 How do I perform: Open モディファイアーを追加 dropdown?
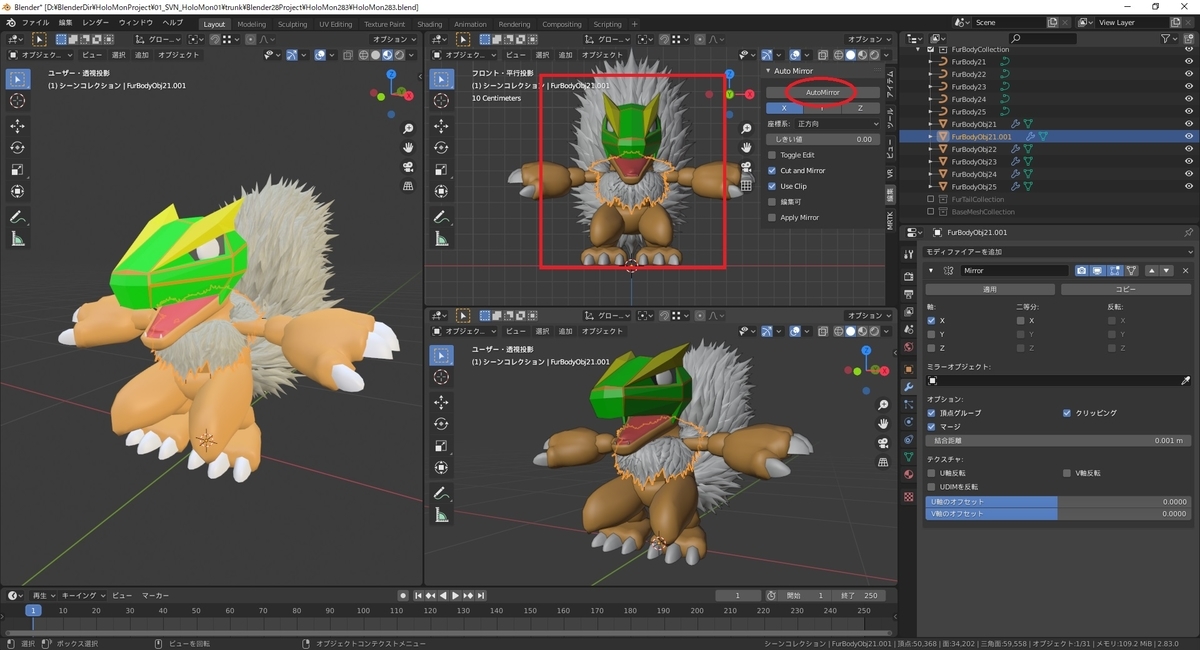coord(1058,252)
